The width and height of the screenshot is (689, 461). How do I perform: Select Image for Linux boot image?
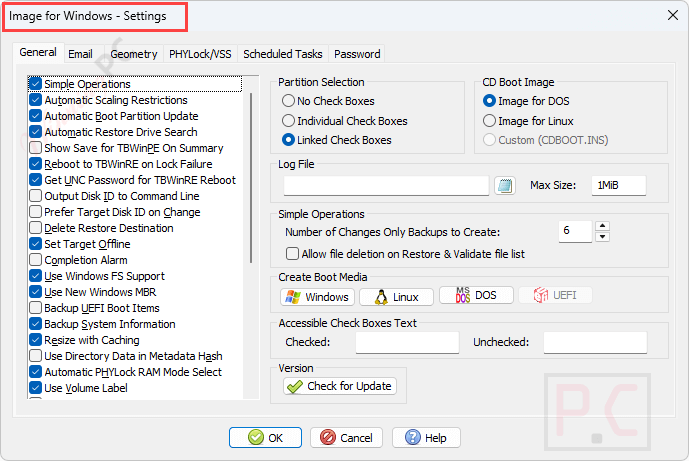(x=489, y=121)
